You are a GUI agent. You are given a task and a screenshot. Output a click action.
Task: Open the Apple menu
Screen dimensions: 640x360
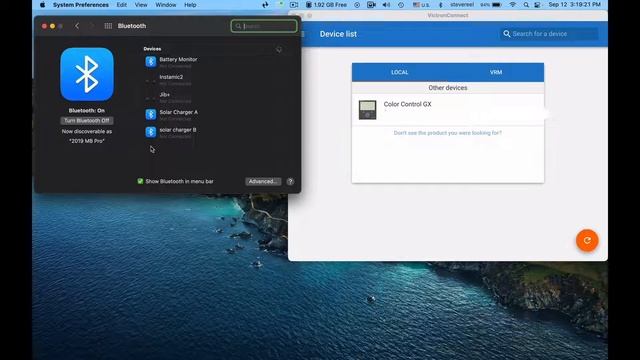[42, 5]
